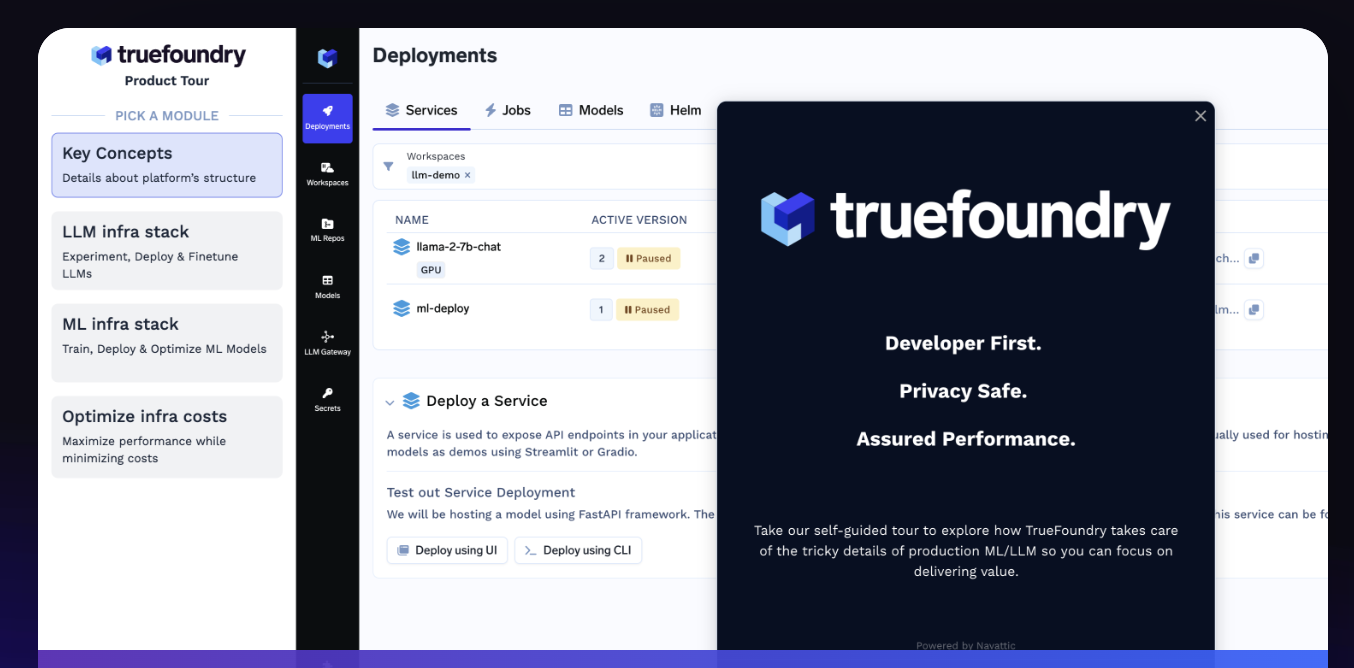Screen dimensions: 1354x668
Task: Click the Deployments page heading
Action: tap(435, 56)
